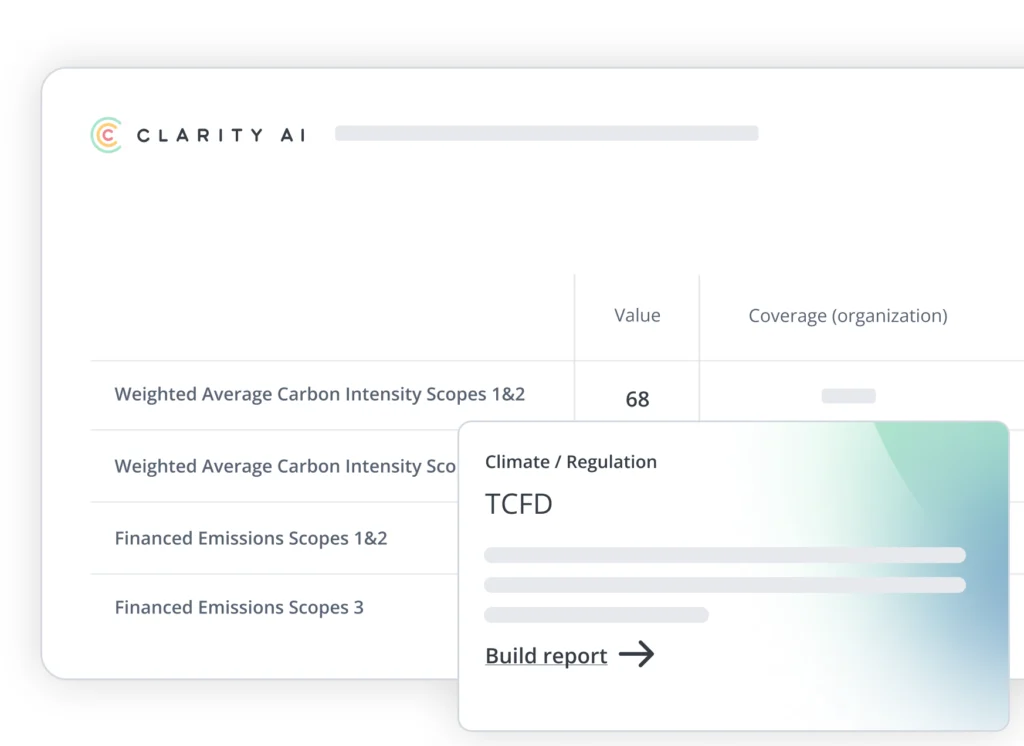Select the truncated second Weighted Average Carbon Intensity row
The height and width of the screenshot is (746, 1024).
(x=285, y=466)
